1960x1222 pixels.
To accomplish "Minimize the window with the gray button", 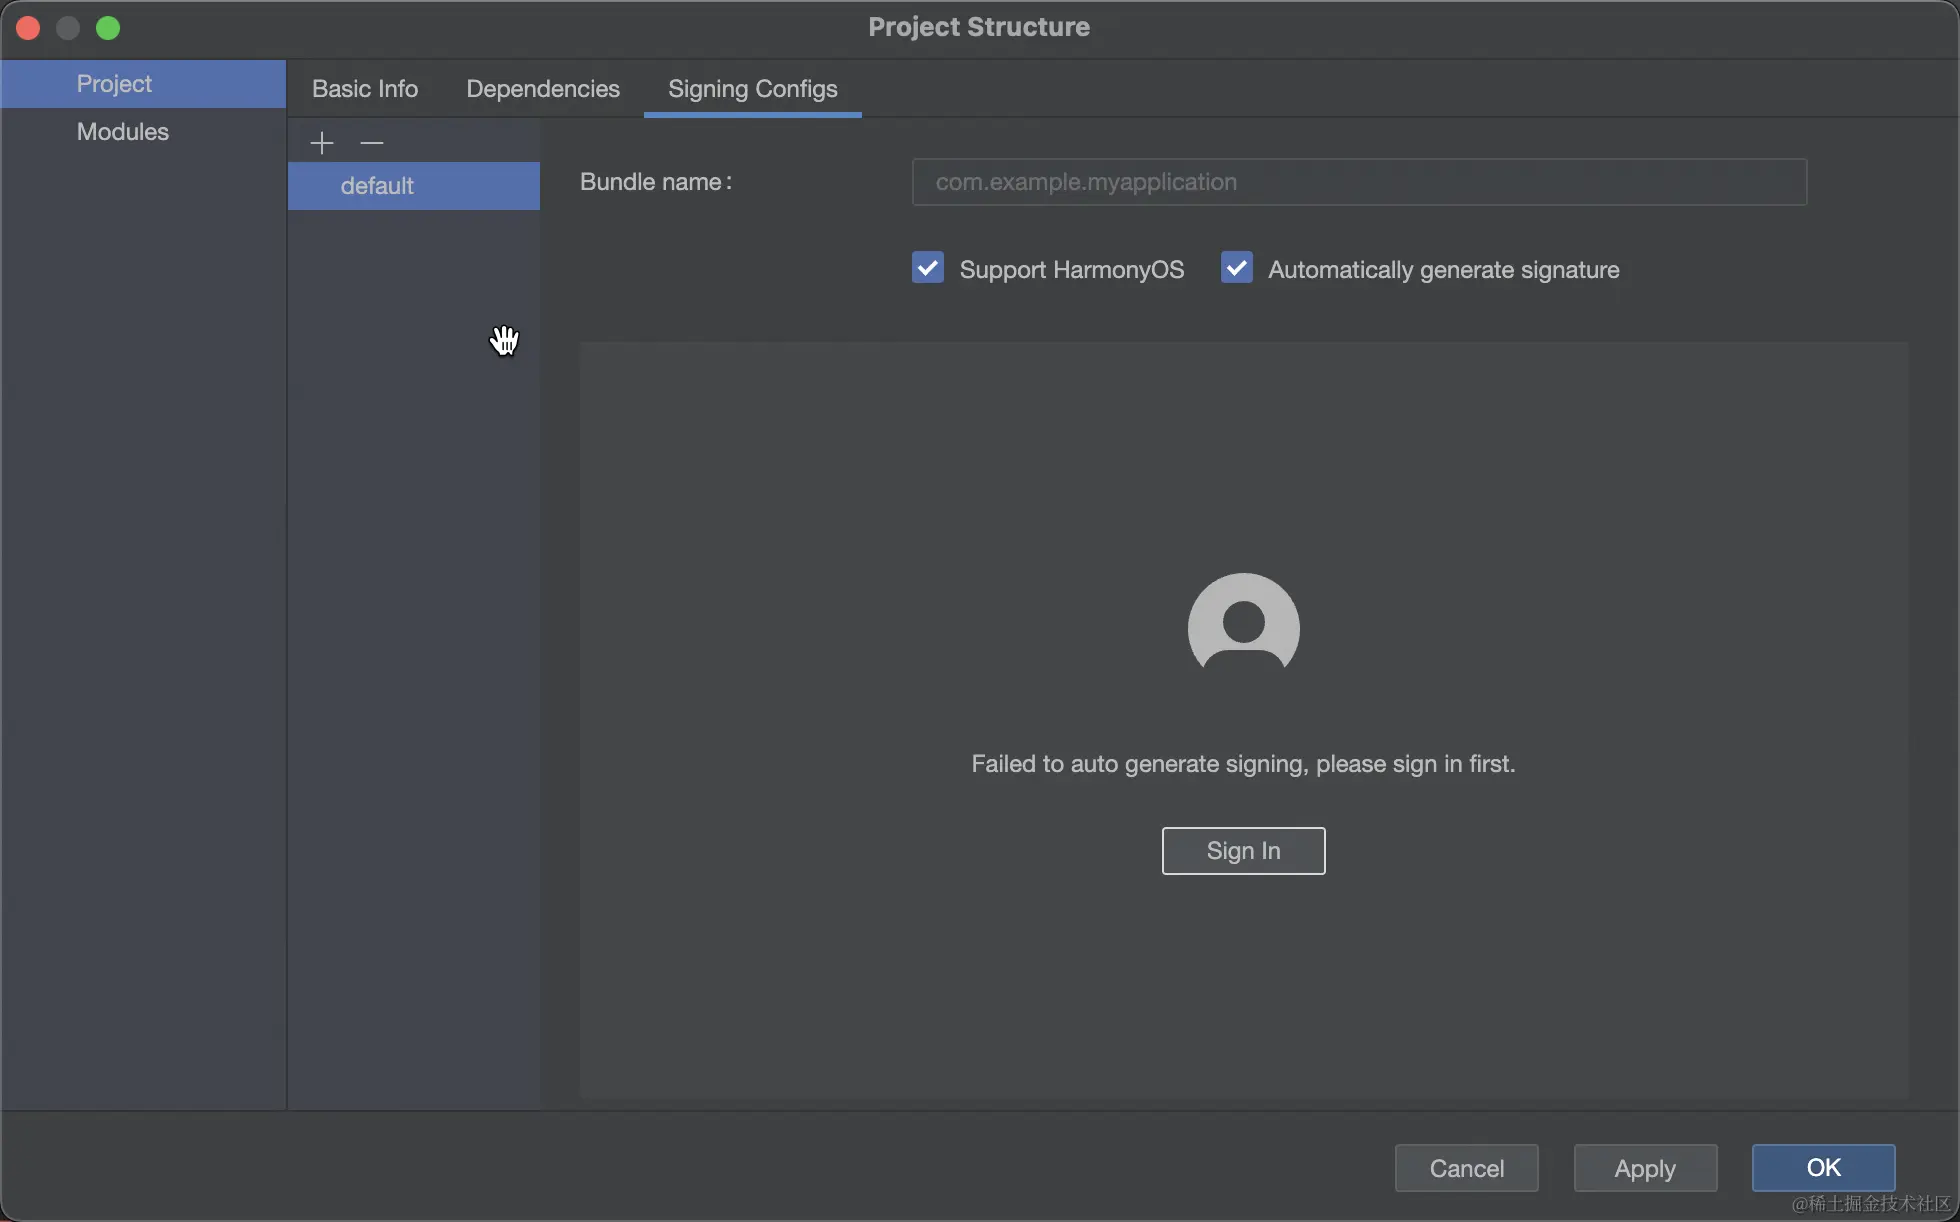I will [x=68, y=28].
